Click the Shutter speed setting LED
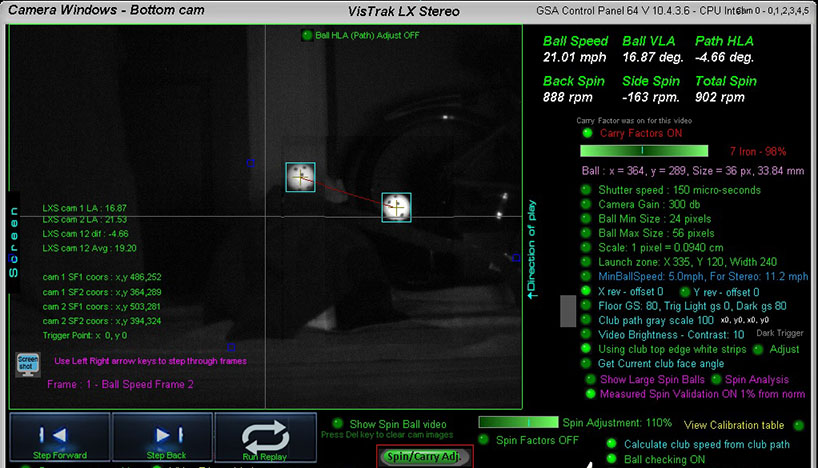 (x=586, y=189)
